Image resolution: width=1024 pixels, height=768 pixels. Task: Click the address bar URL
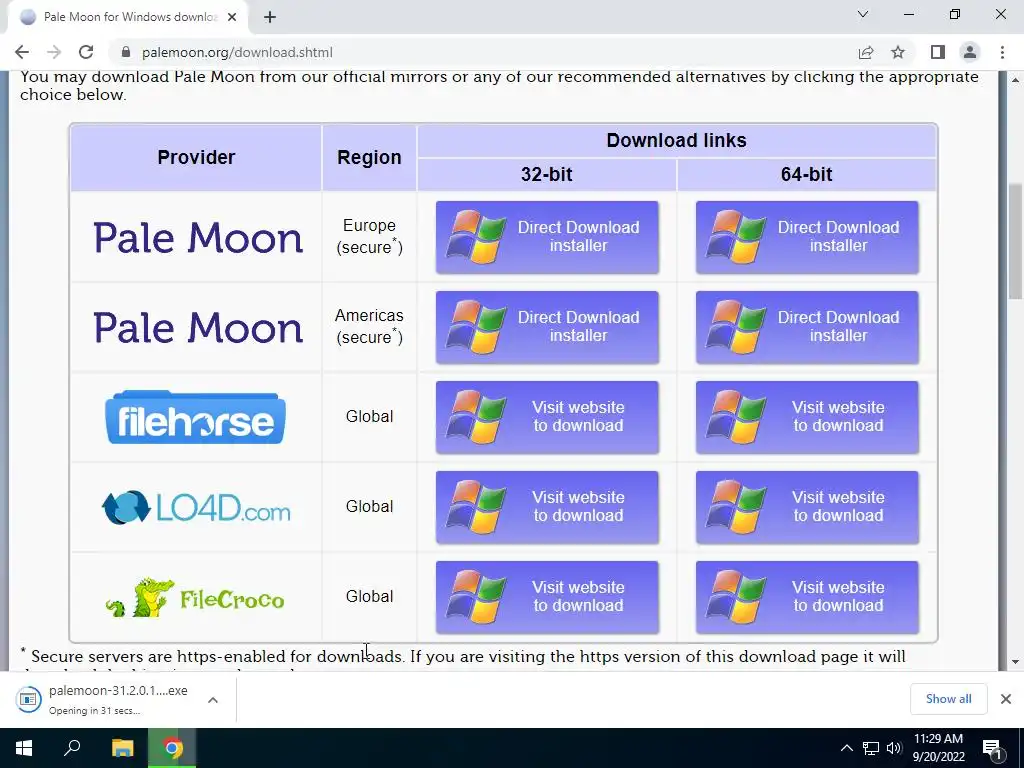click(x=237, y=52)
